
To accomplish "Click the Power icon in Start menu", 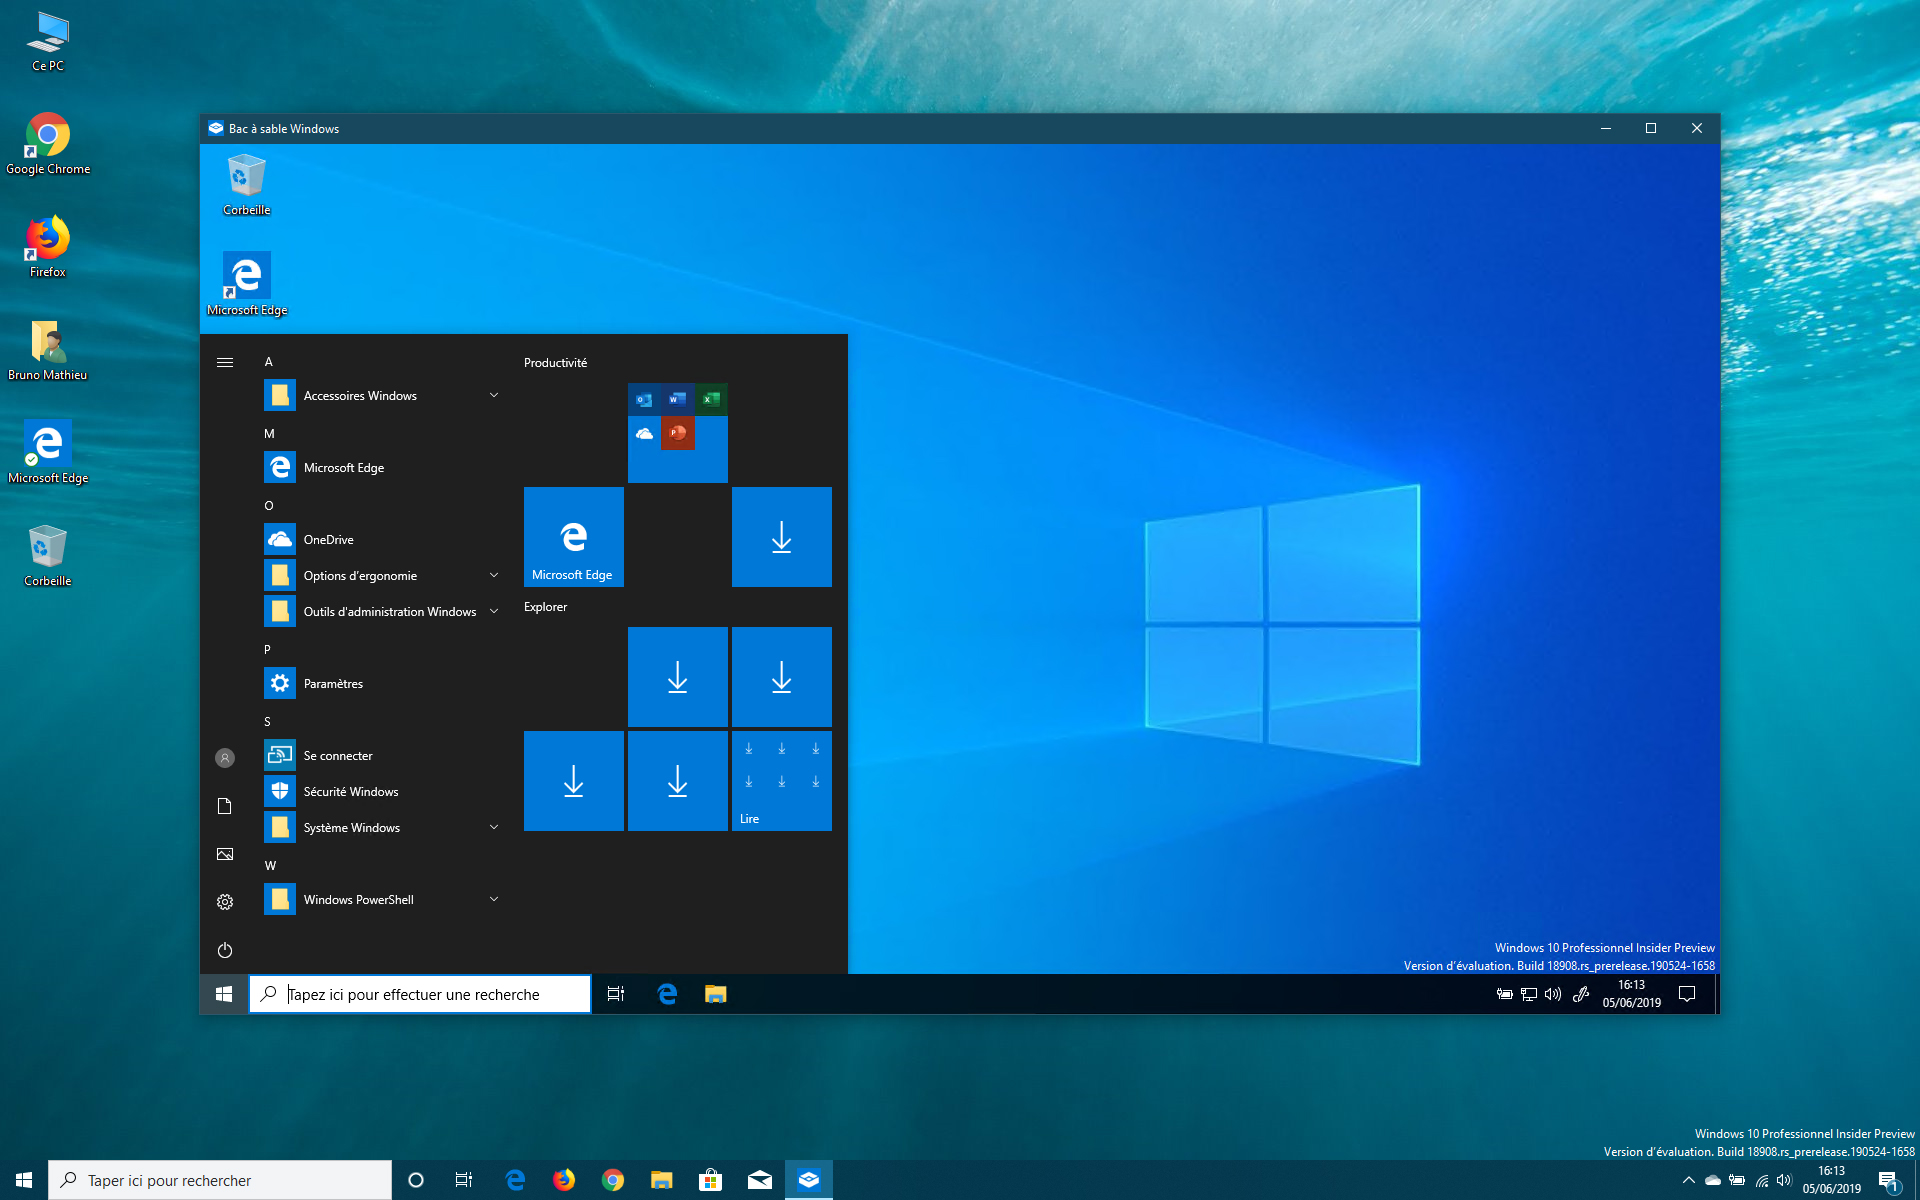I will coord(225,950).
